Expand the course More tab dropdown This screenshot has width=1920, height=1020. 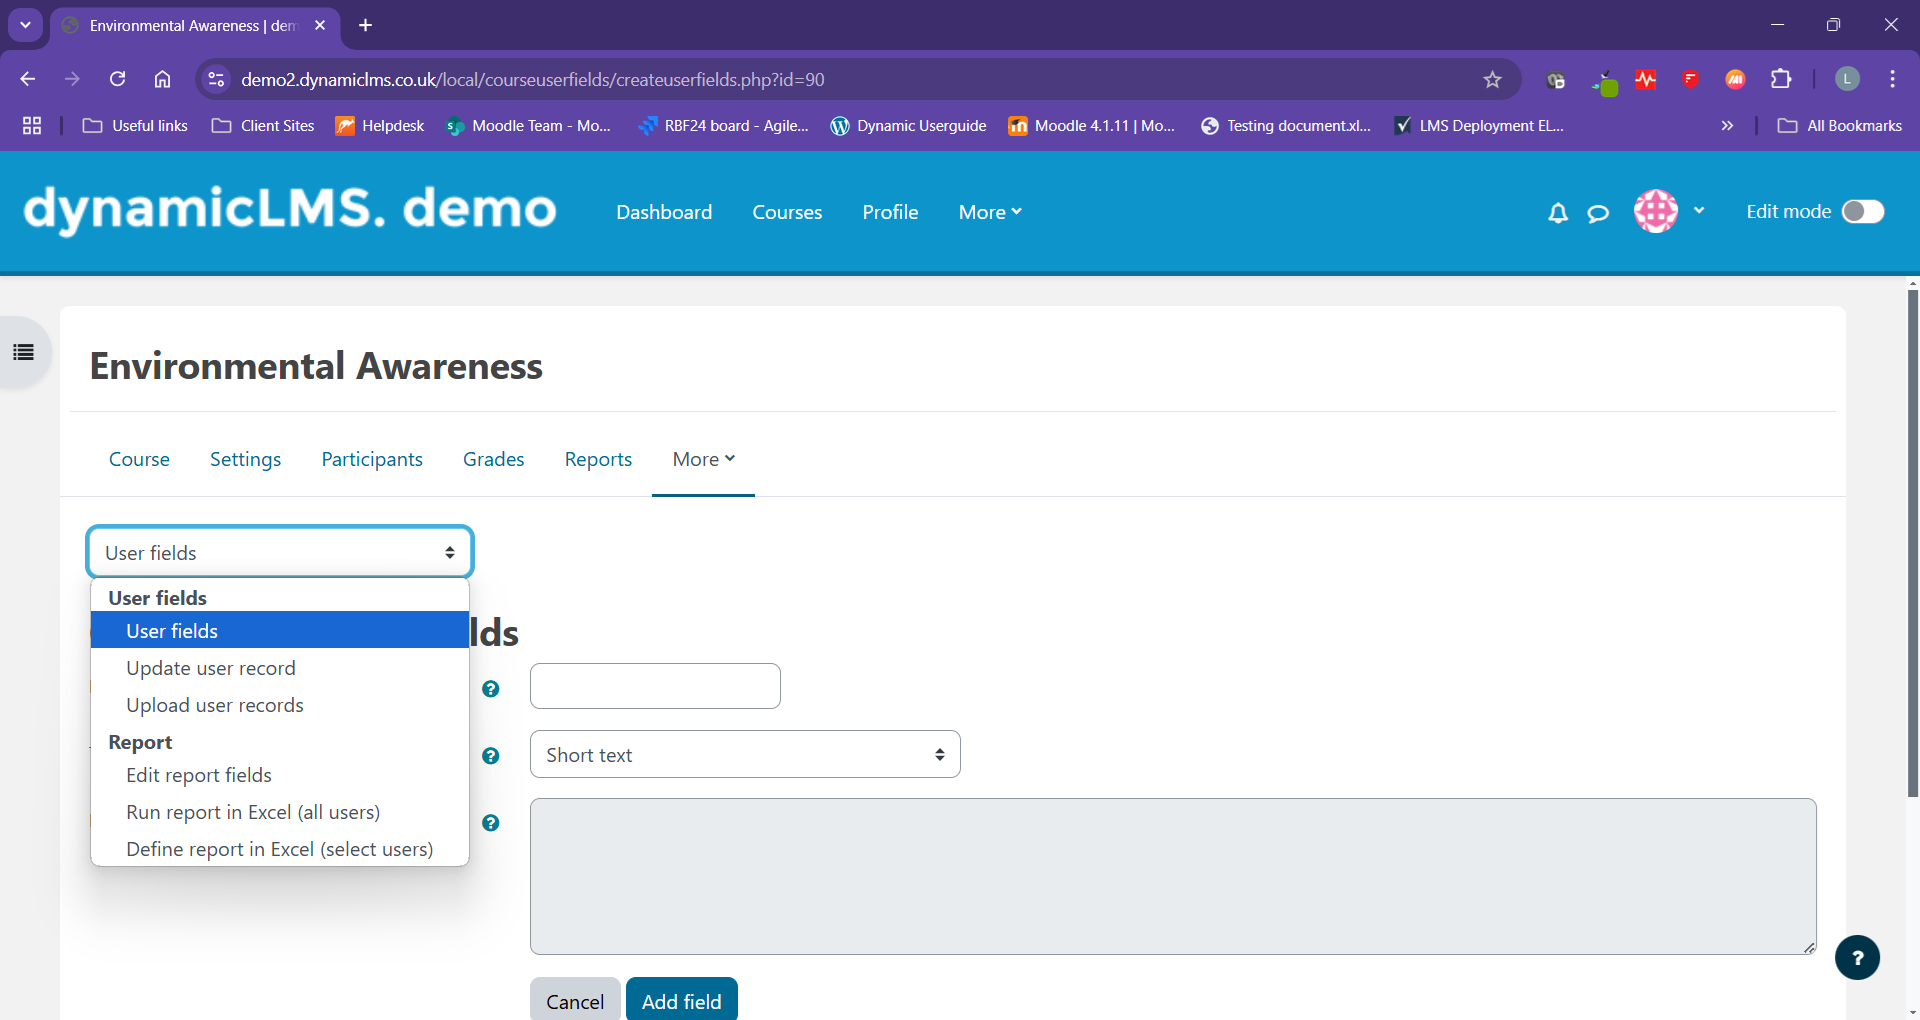704,459
